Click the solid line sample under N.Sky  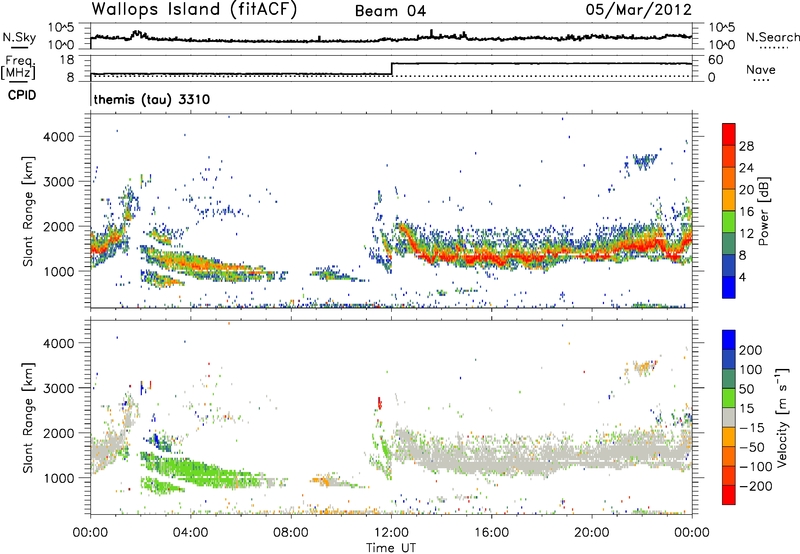[x=19, y=48]
